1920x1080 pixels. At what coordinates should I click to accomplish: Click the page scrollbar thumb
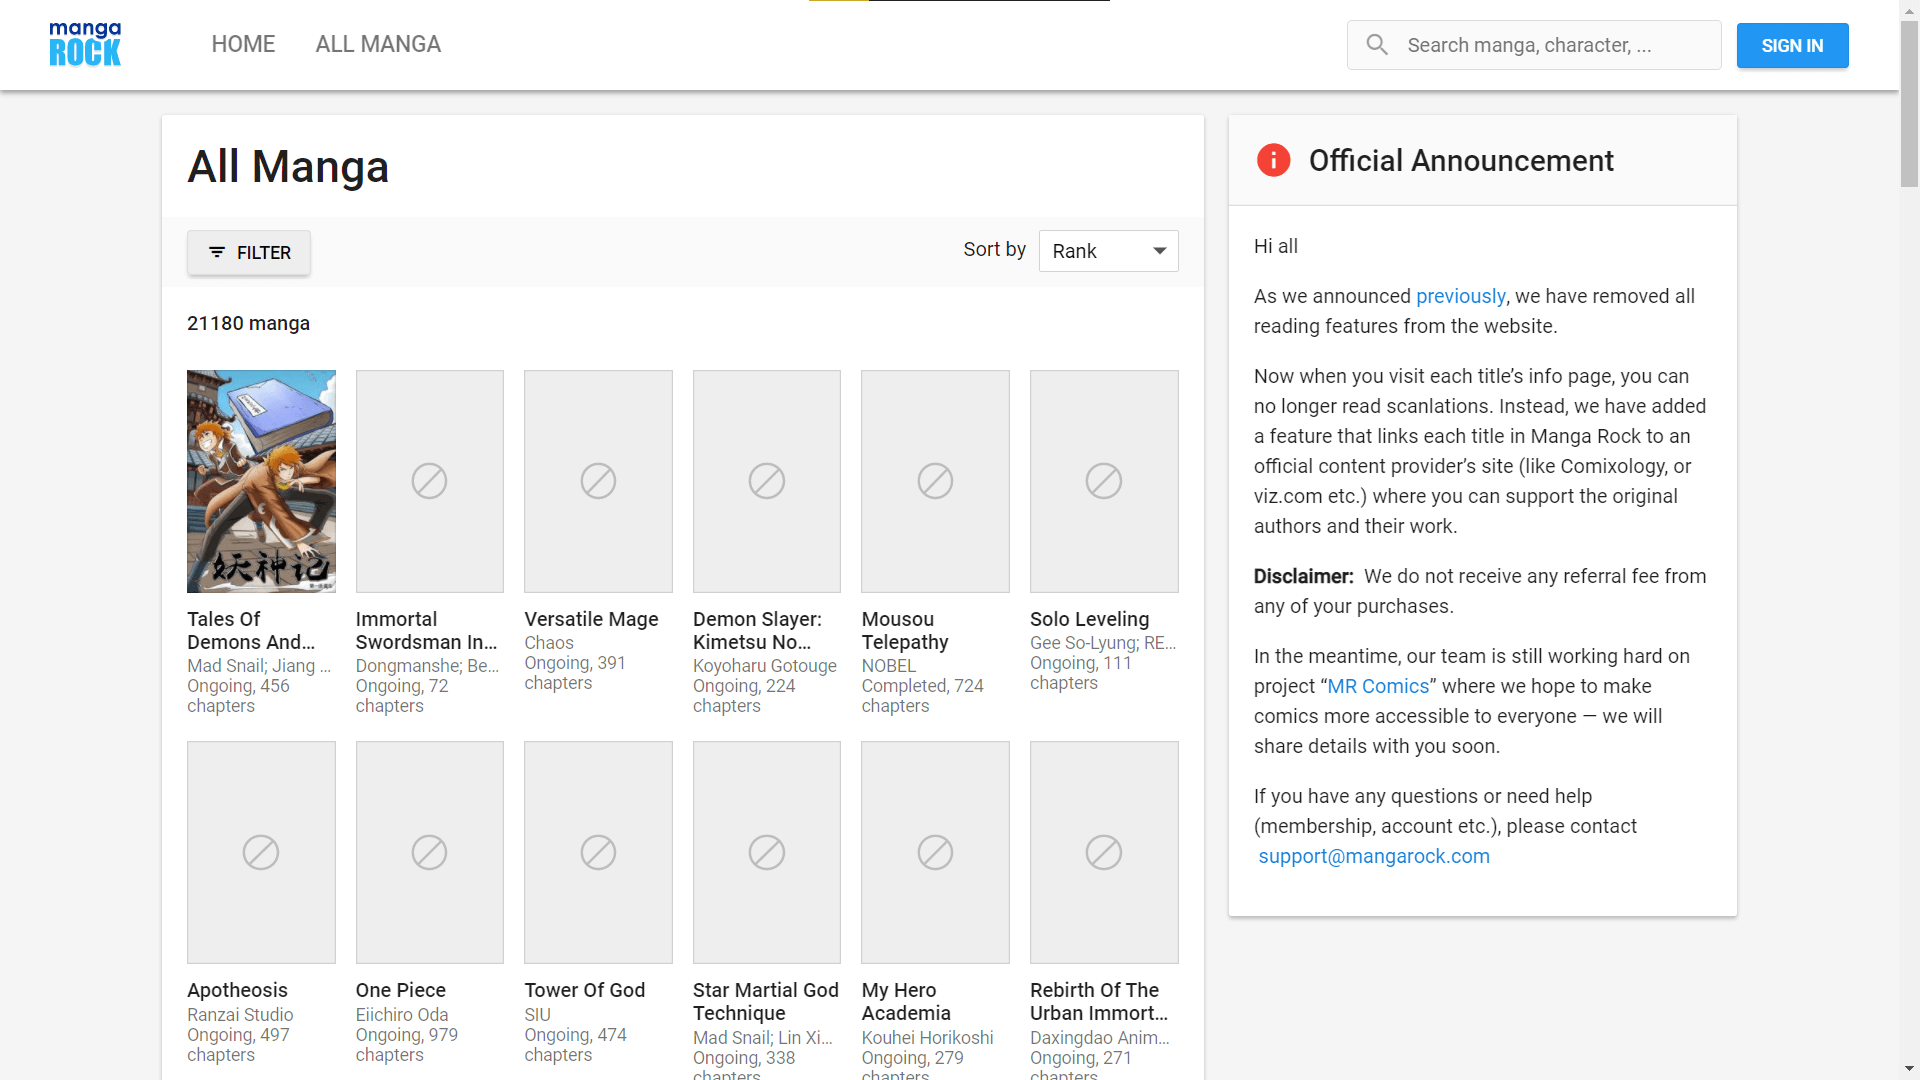(1909, 104)
